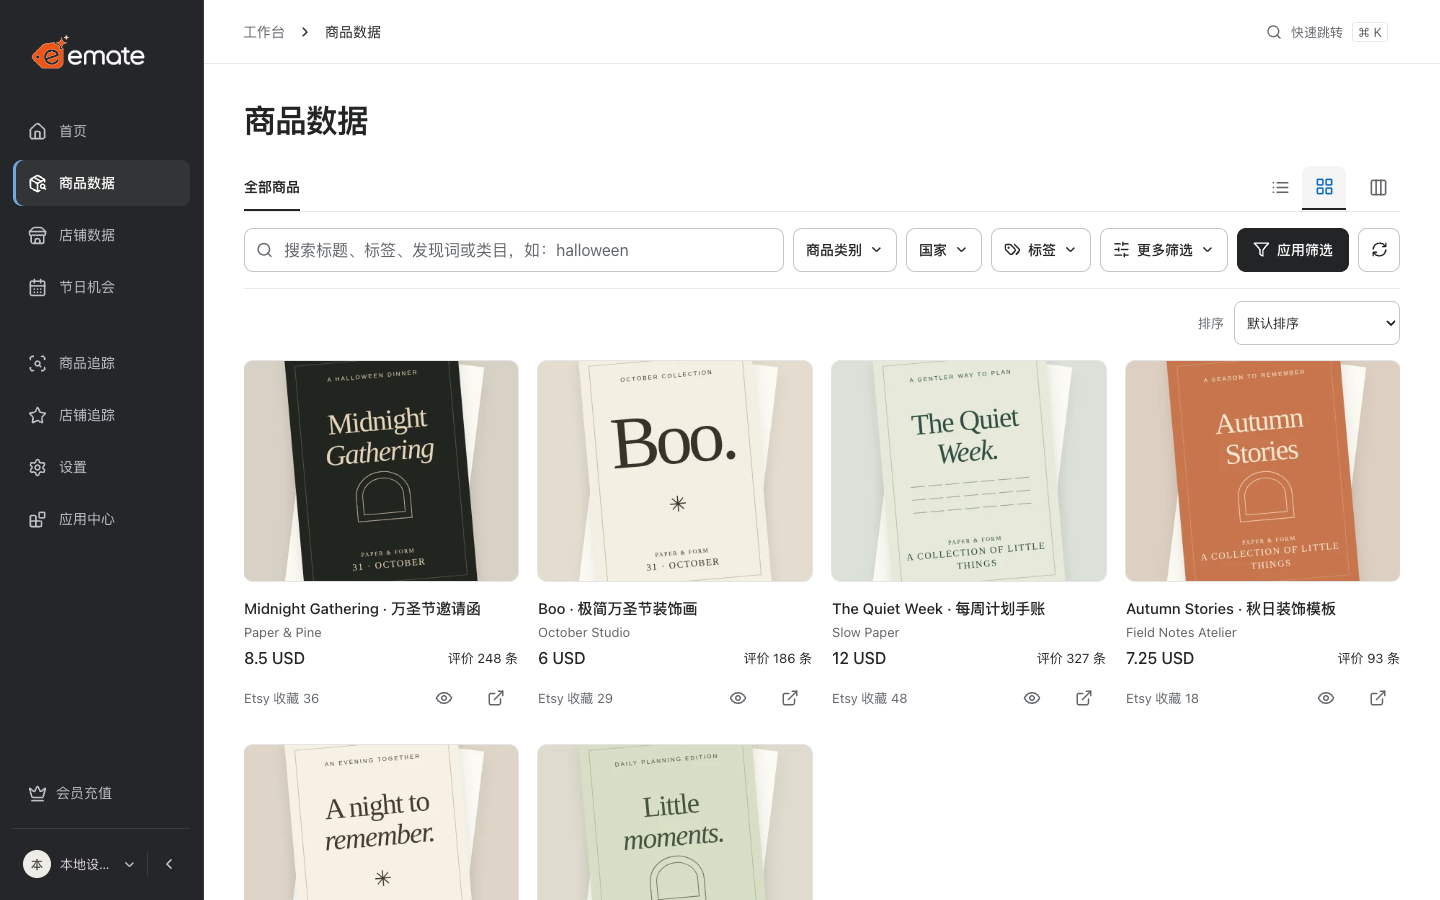Click the 12 USD price
Screen dimensions: 1440x900
click(x=859, y=658)
